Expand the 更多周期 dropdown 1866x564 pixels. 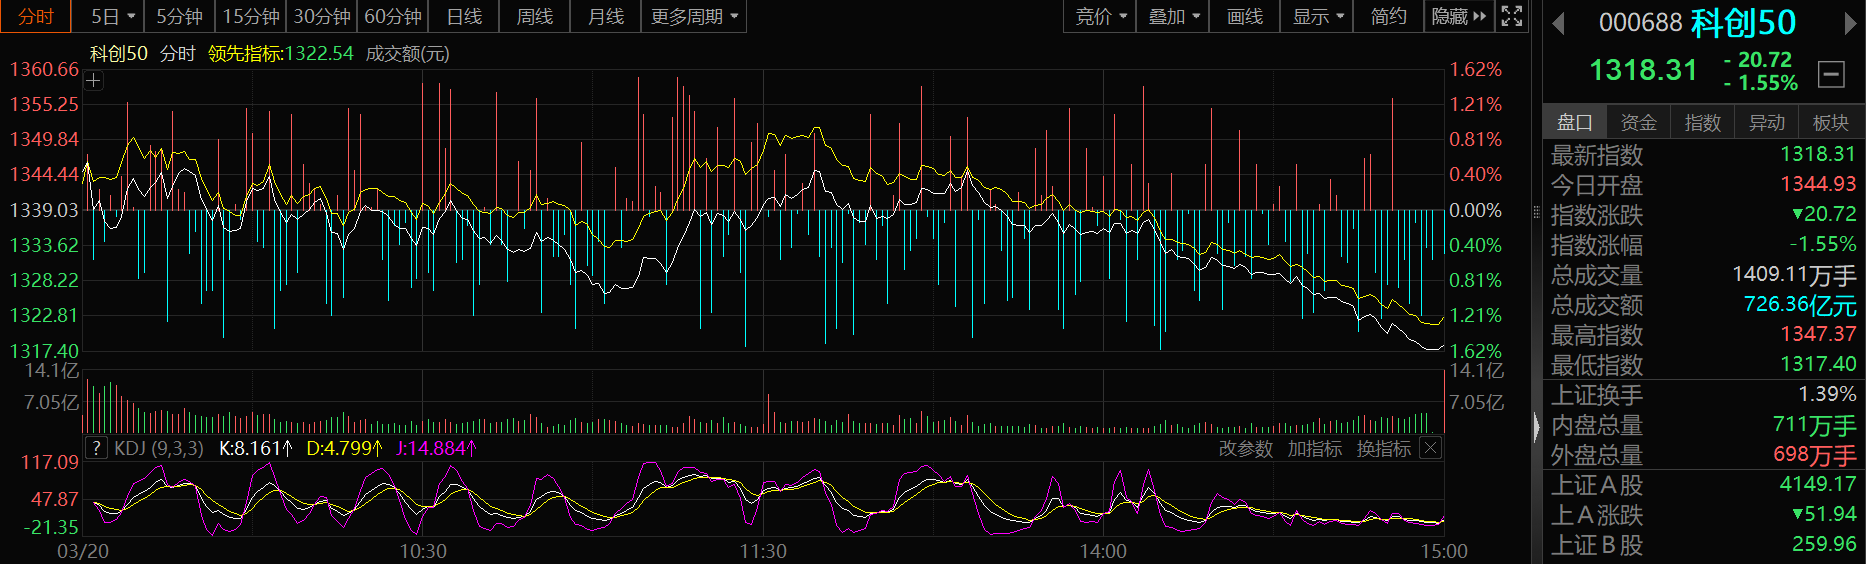point(693,16)
